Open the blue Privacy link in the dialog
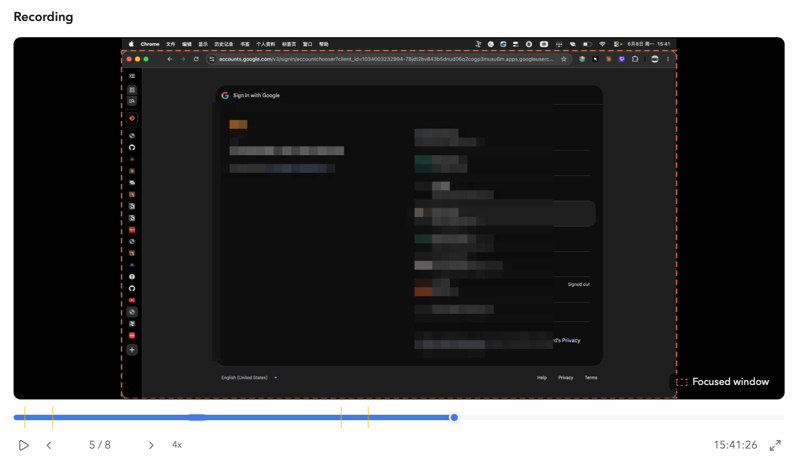This screenshot has height=470, width=800. click(x=571, y=340)
